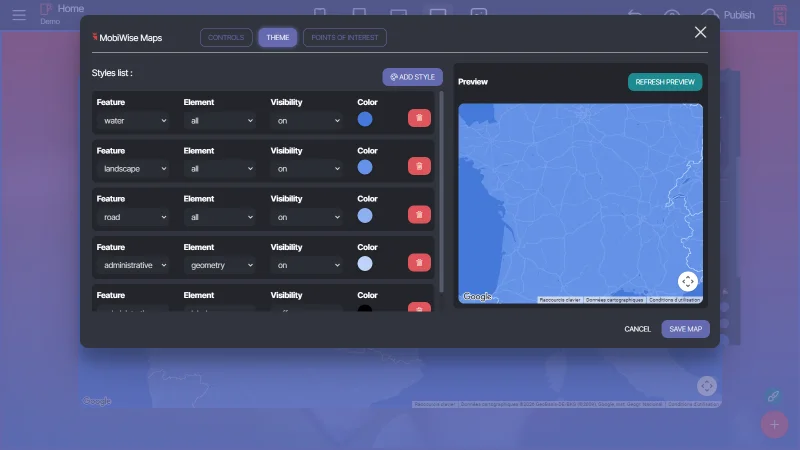Recenter the preview map with crosshair icon

click(687, 281)
